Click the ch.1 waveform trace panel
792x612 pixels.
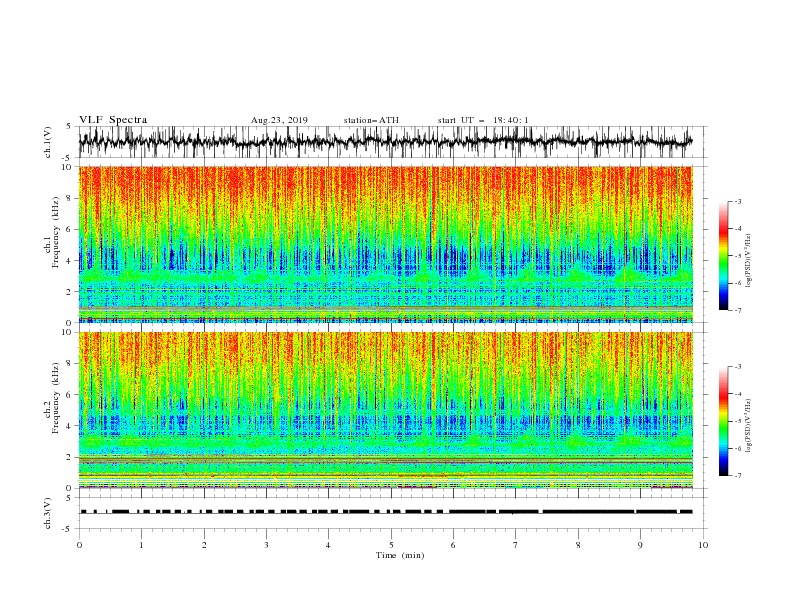click(x=392, y=142)
